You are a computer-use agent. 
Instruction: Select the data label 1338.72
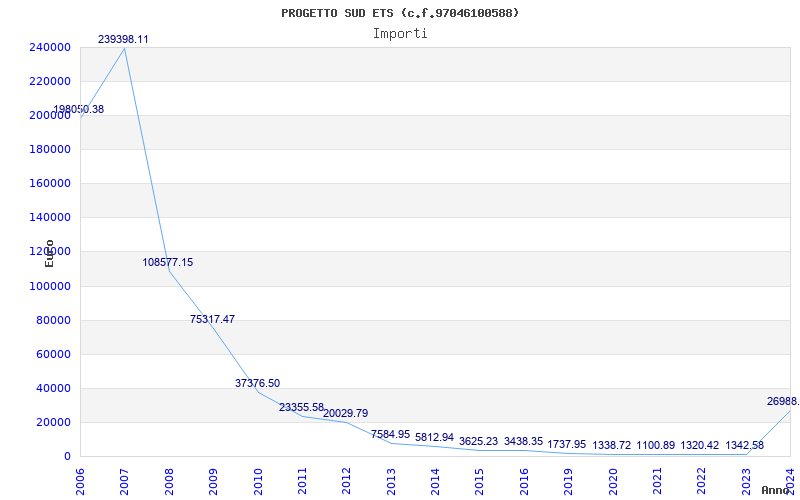[x=612, y=445]
